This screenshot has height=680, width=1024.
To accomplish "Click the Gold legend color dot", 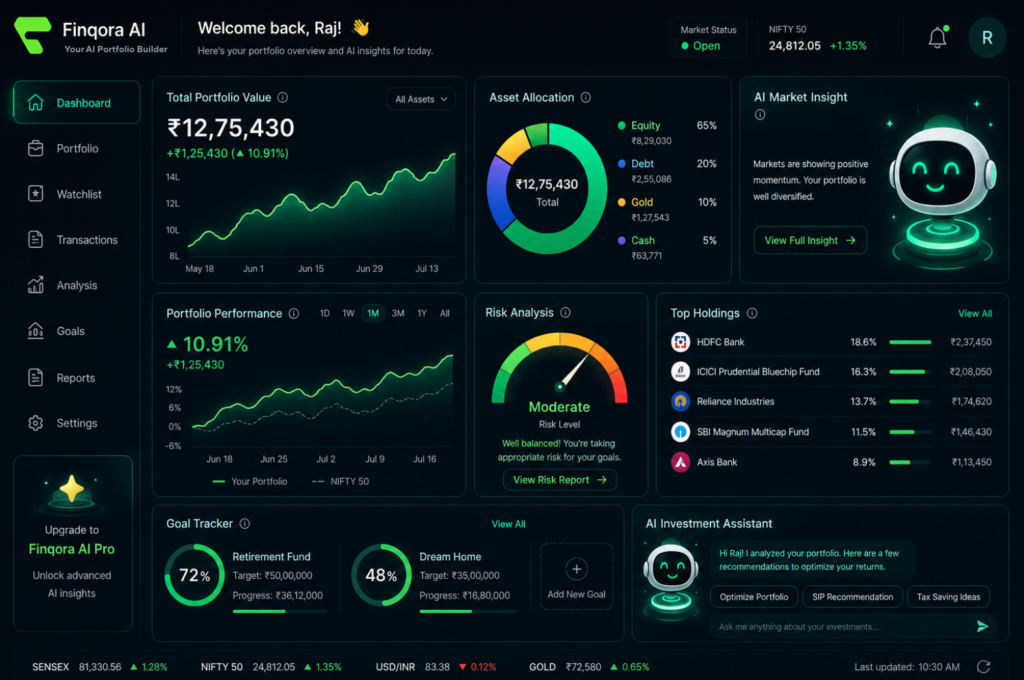I will coord(622,202).
